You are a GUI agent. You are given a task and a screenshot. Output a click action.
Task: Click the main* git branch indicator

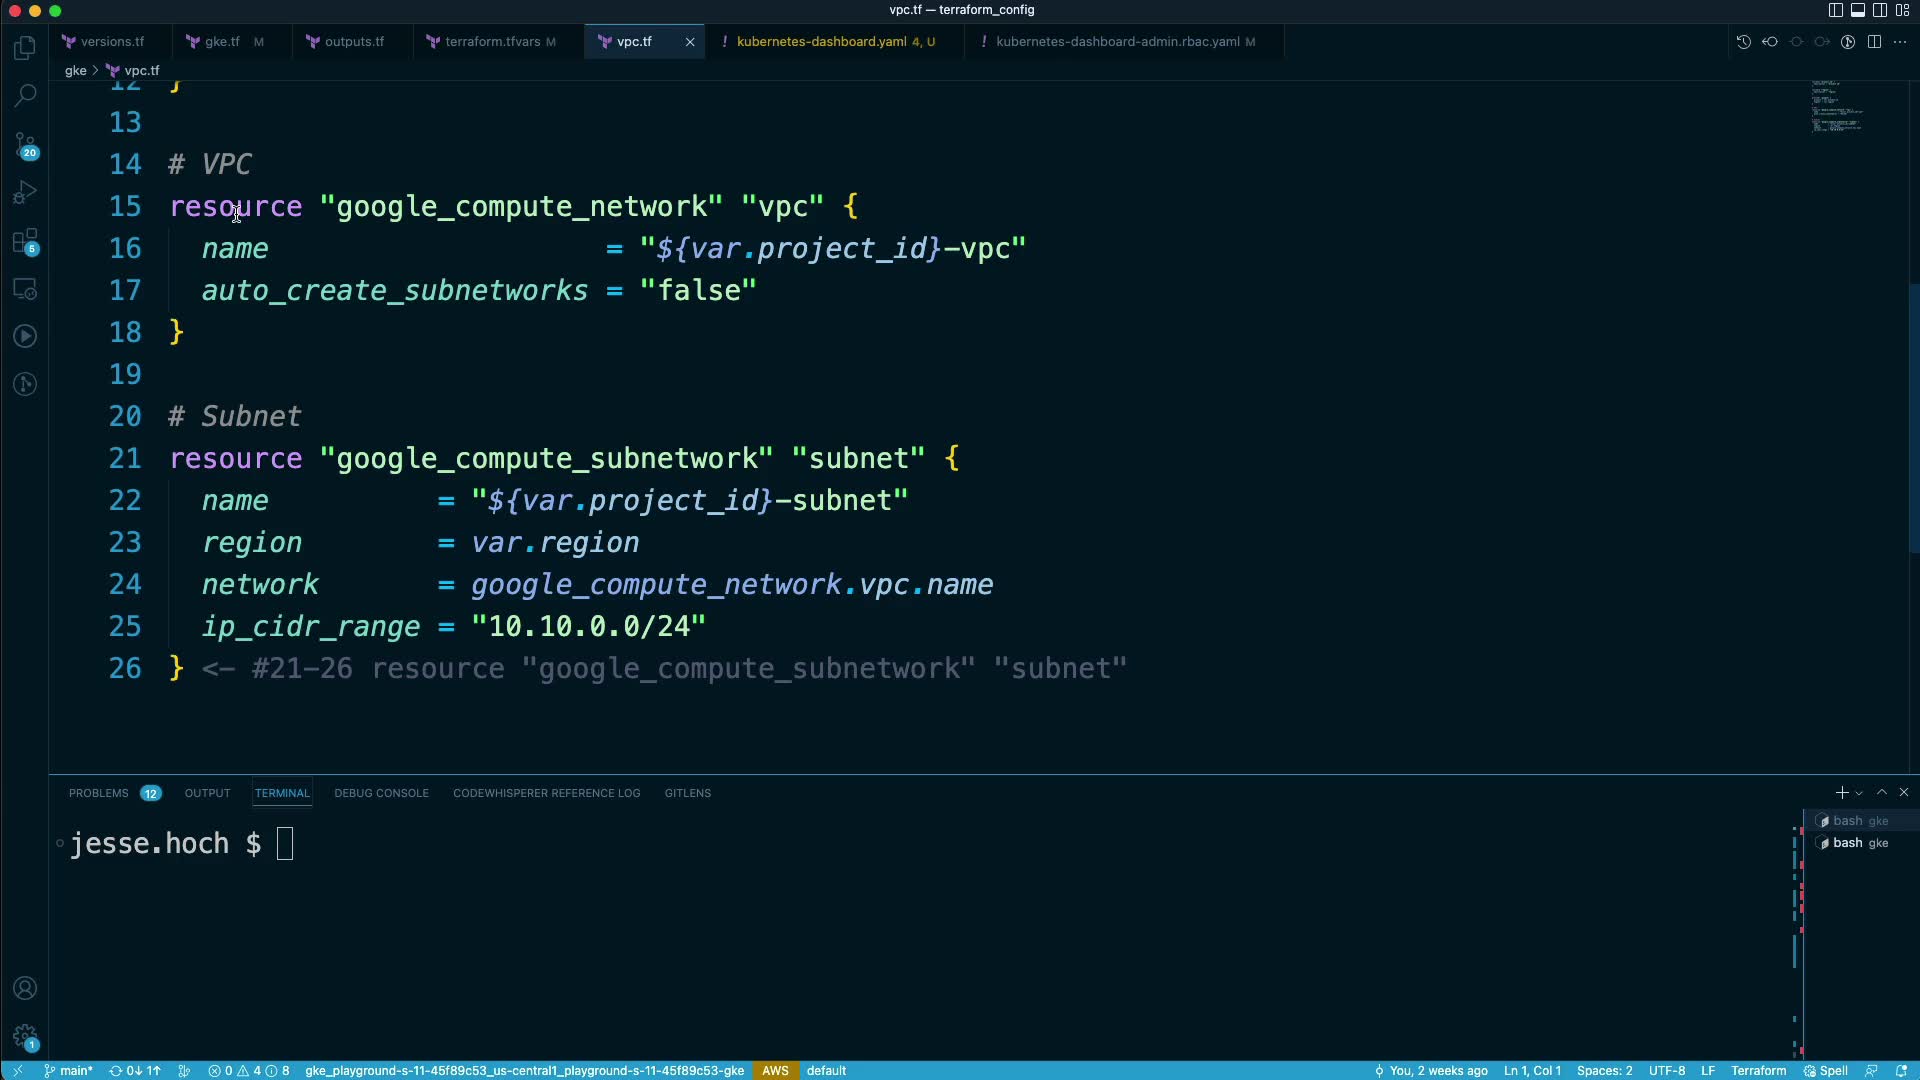68,1070
